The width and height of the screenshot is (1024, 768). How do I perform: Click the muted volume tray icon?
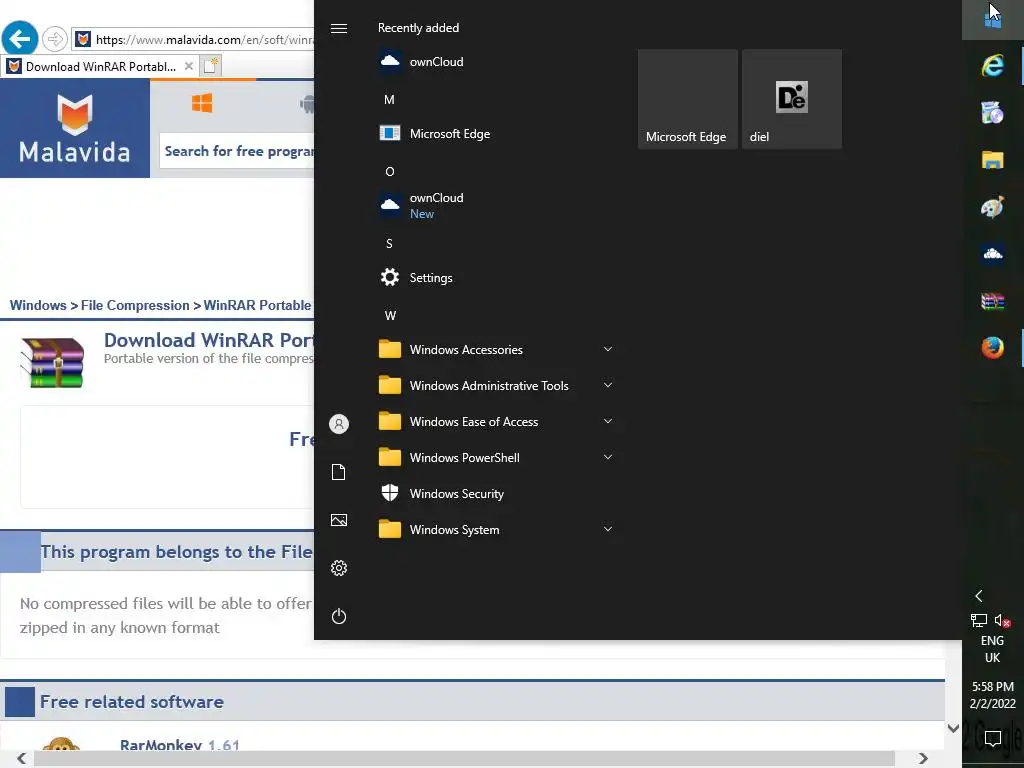click(x=1002, y=620)
